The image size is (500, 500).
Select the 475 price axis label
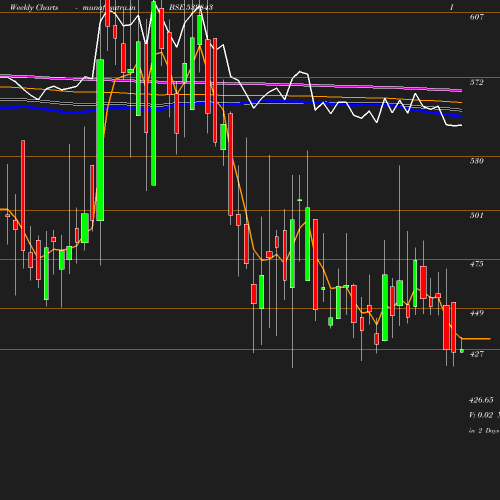pos(476,264)
